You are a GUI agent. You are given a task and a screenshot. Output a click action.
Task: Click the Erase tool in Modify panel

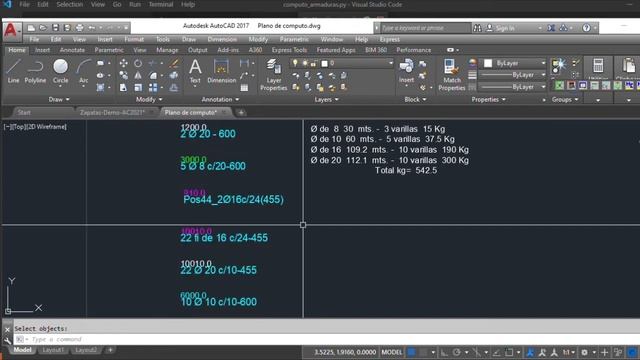pos(174,63)
